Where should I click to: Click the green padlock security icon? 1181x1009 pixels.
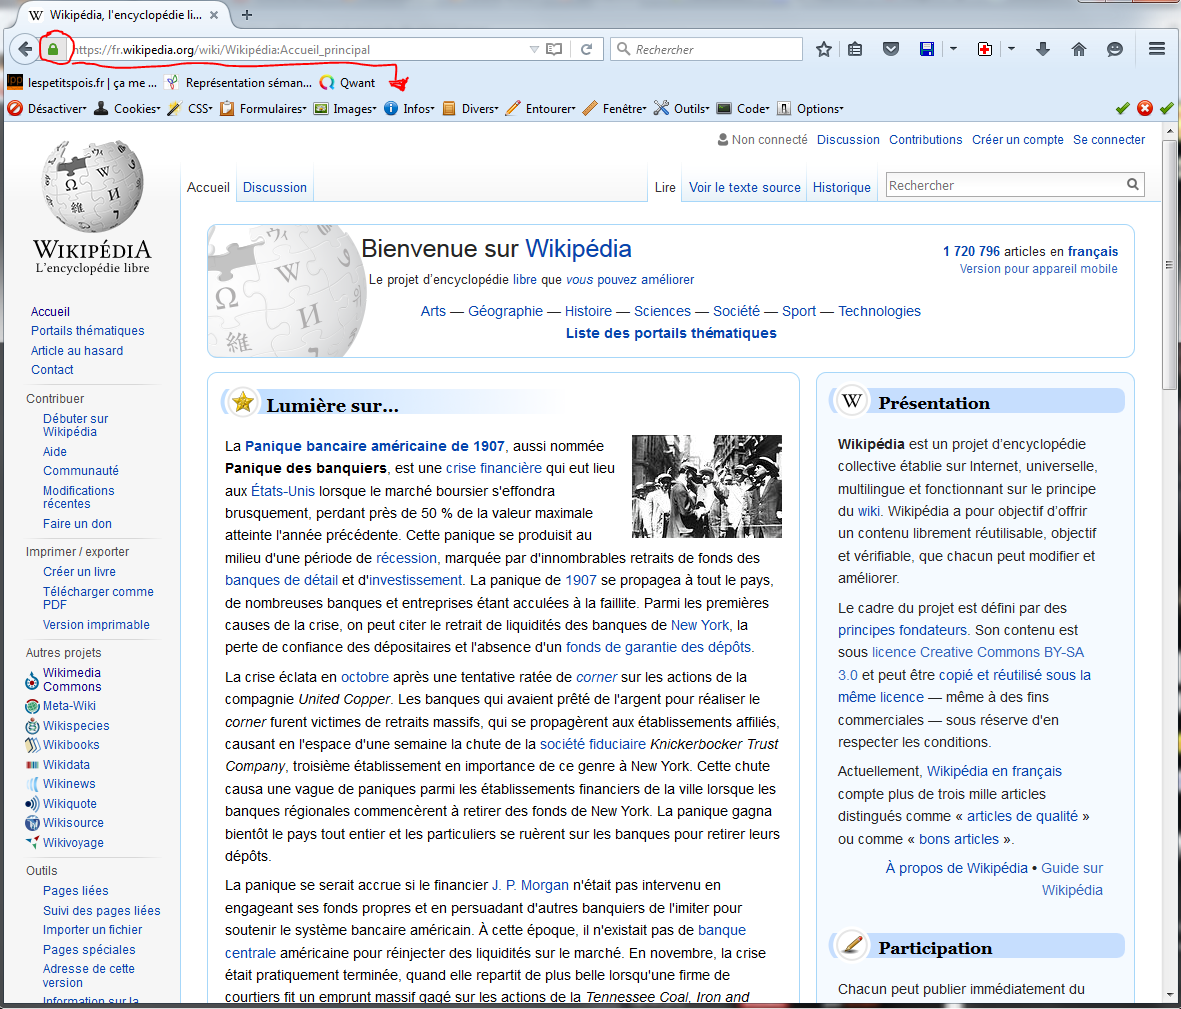point(53,49)
